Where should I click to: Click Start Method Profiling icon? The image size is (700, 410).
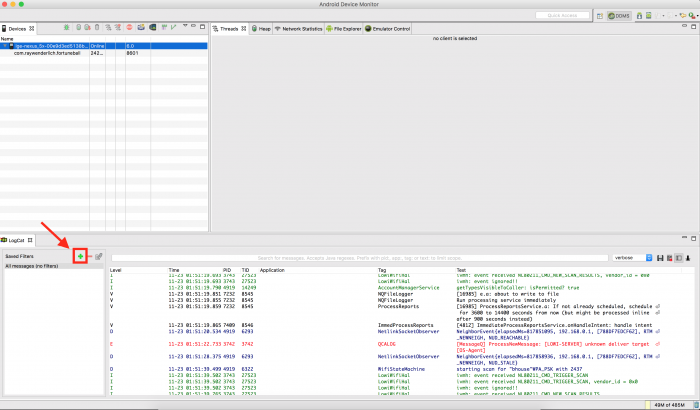(118, 28)
